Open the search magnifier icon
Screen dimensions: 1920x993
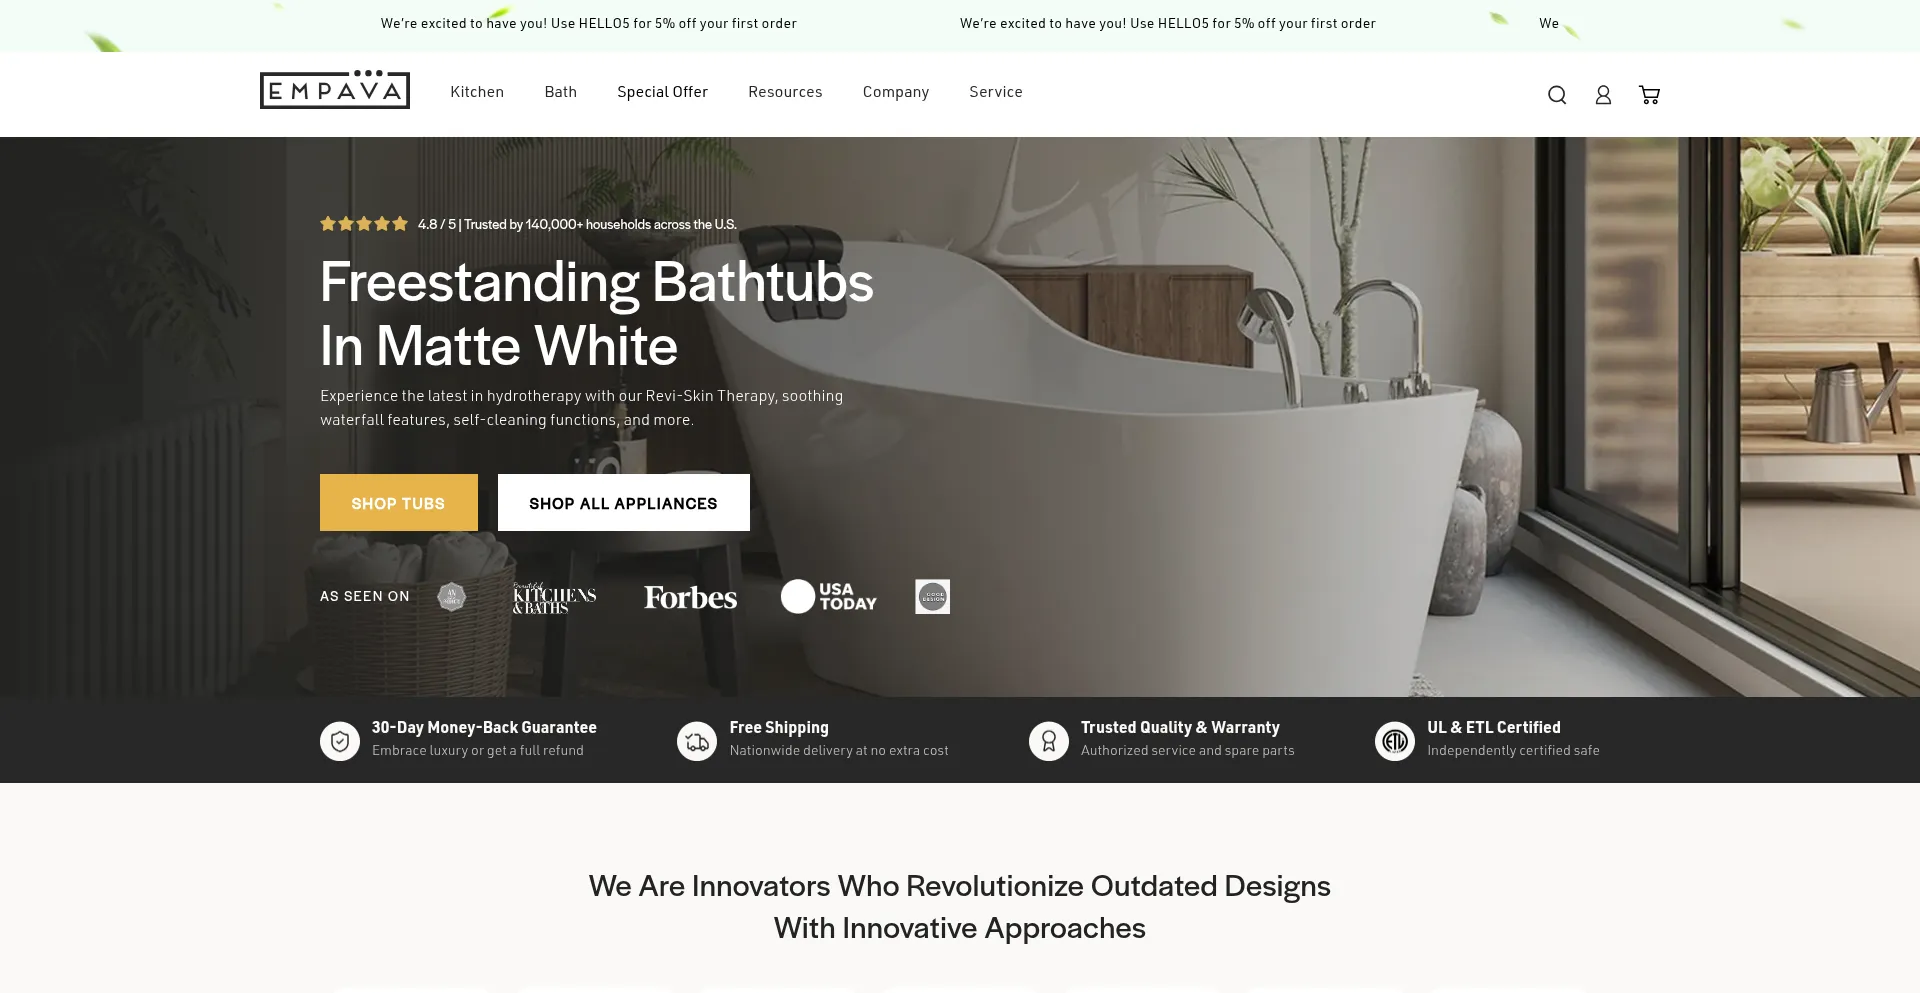click(x=1557, y=95)
